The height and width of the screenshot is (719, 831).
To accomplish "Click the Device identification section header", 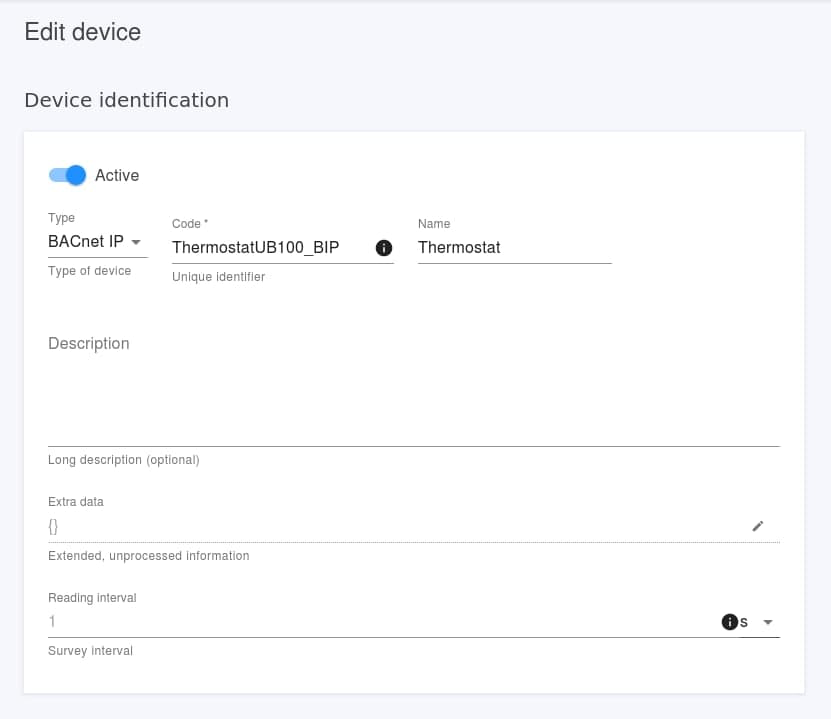I will coord(127,100).
